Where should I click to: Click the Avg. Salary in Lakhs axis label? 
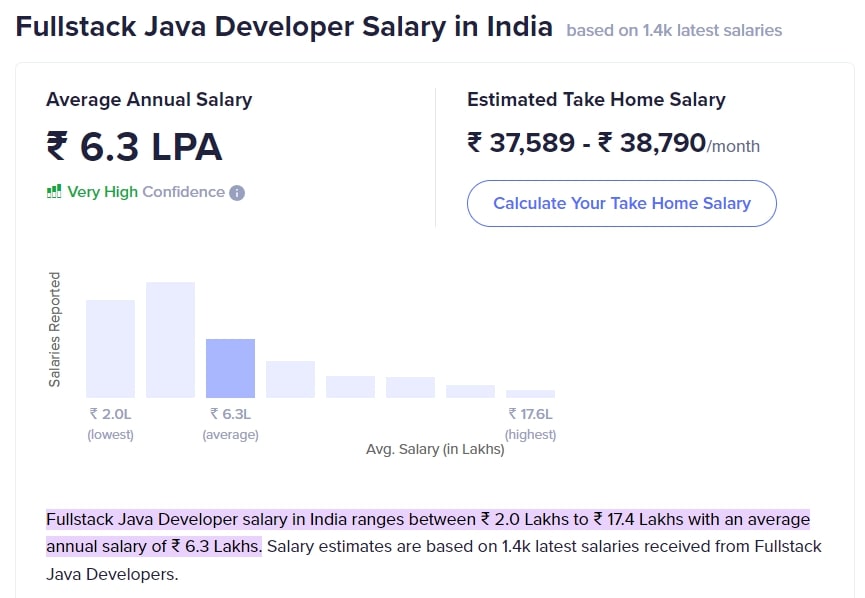click(437, 450)
